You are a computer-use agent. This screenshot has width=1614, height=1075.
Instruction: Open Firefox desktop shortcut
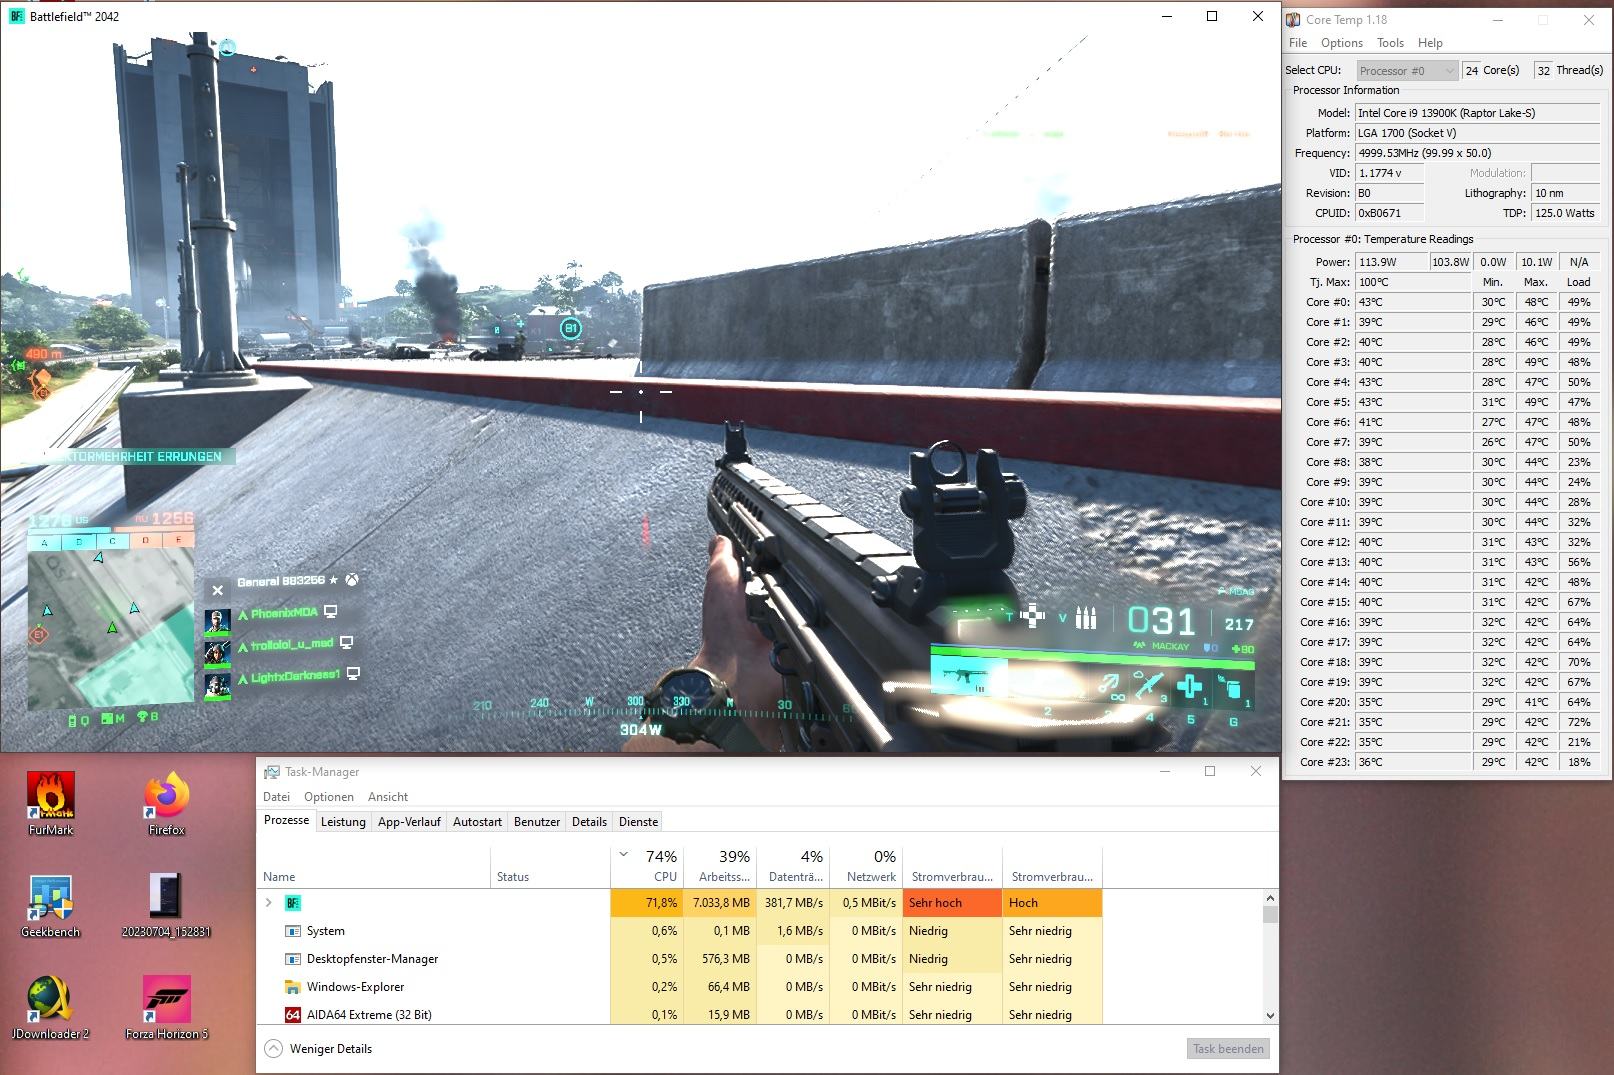(166, 804)
